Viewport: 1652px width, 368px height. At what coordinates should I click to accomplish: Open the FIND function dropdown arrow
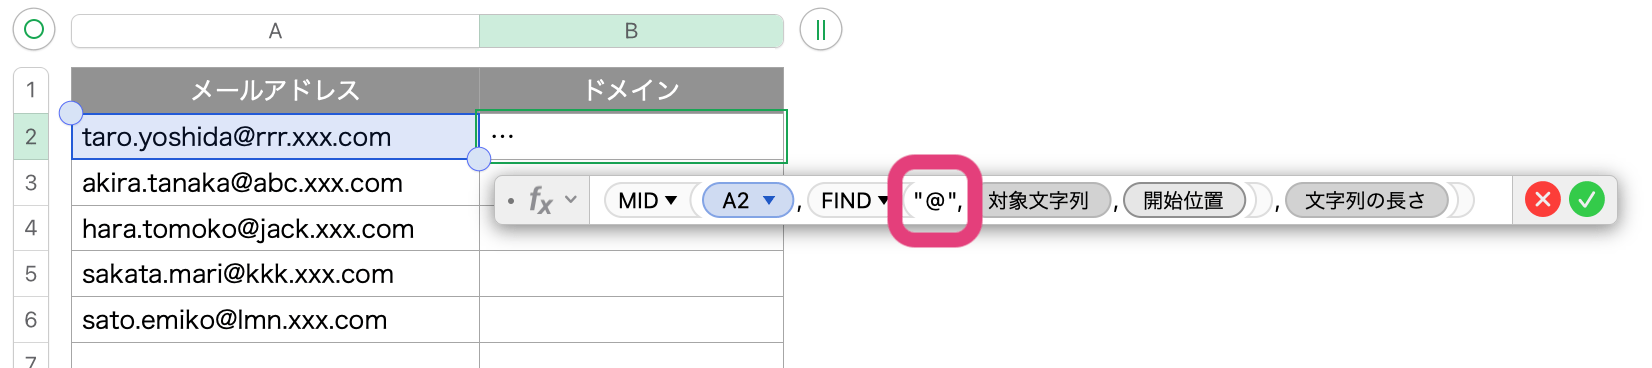pos(883,201)
